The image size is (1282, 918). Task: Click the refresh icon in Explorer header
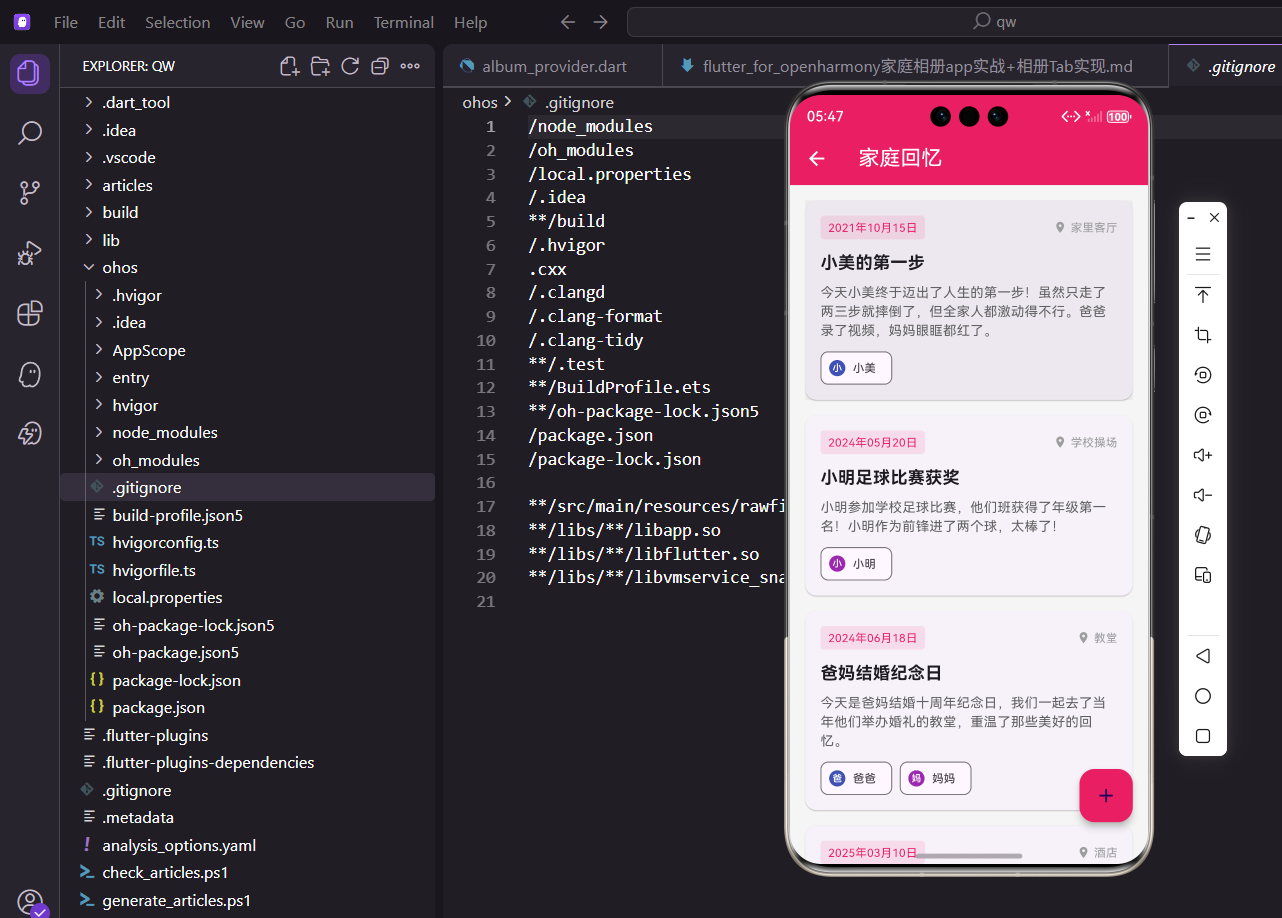(350, 65)
